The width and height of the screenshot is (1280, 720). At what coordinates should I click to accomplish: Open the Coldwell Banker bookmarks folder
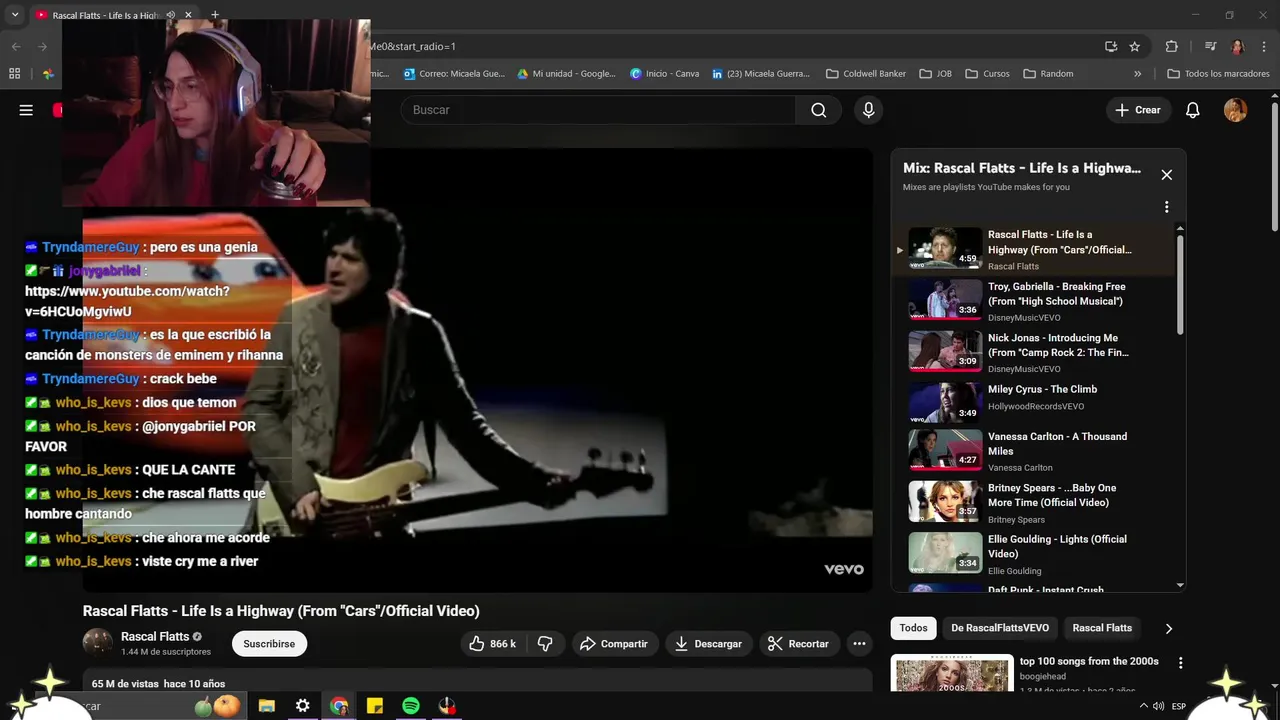click(866, 74)
